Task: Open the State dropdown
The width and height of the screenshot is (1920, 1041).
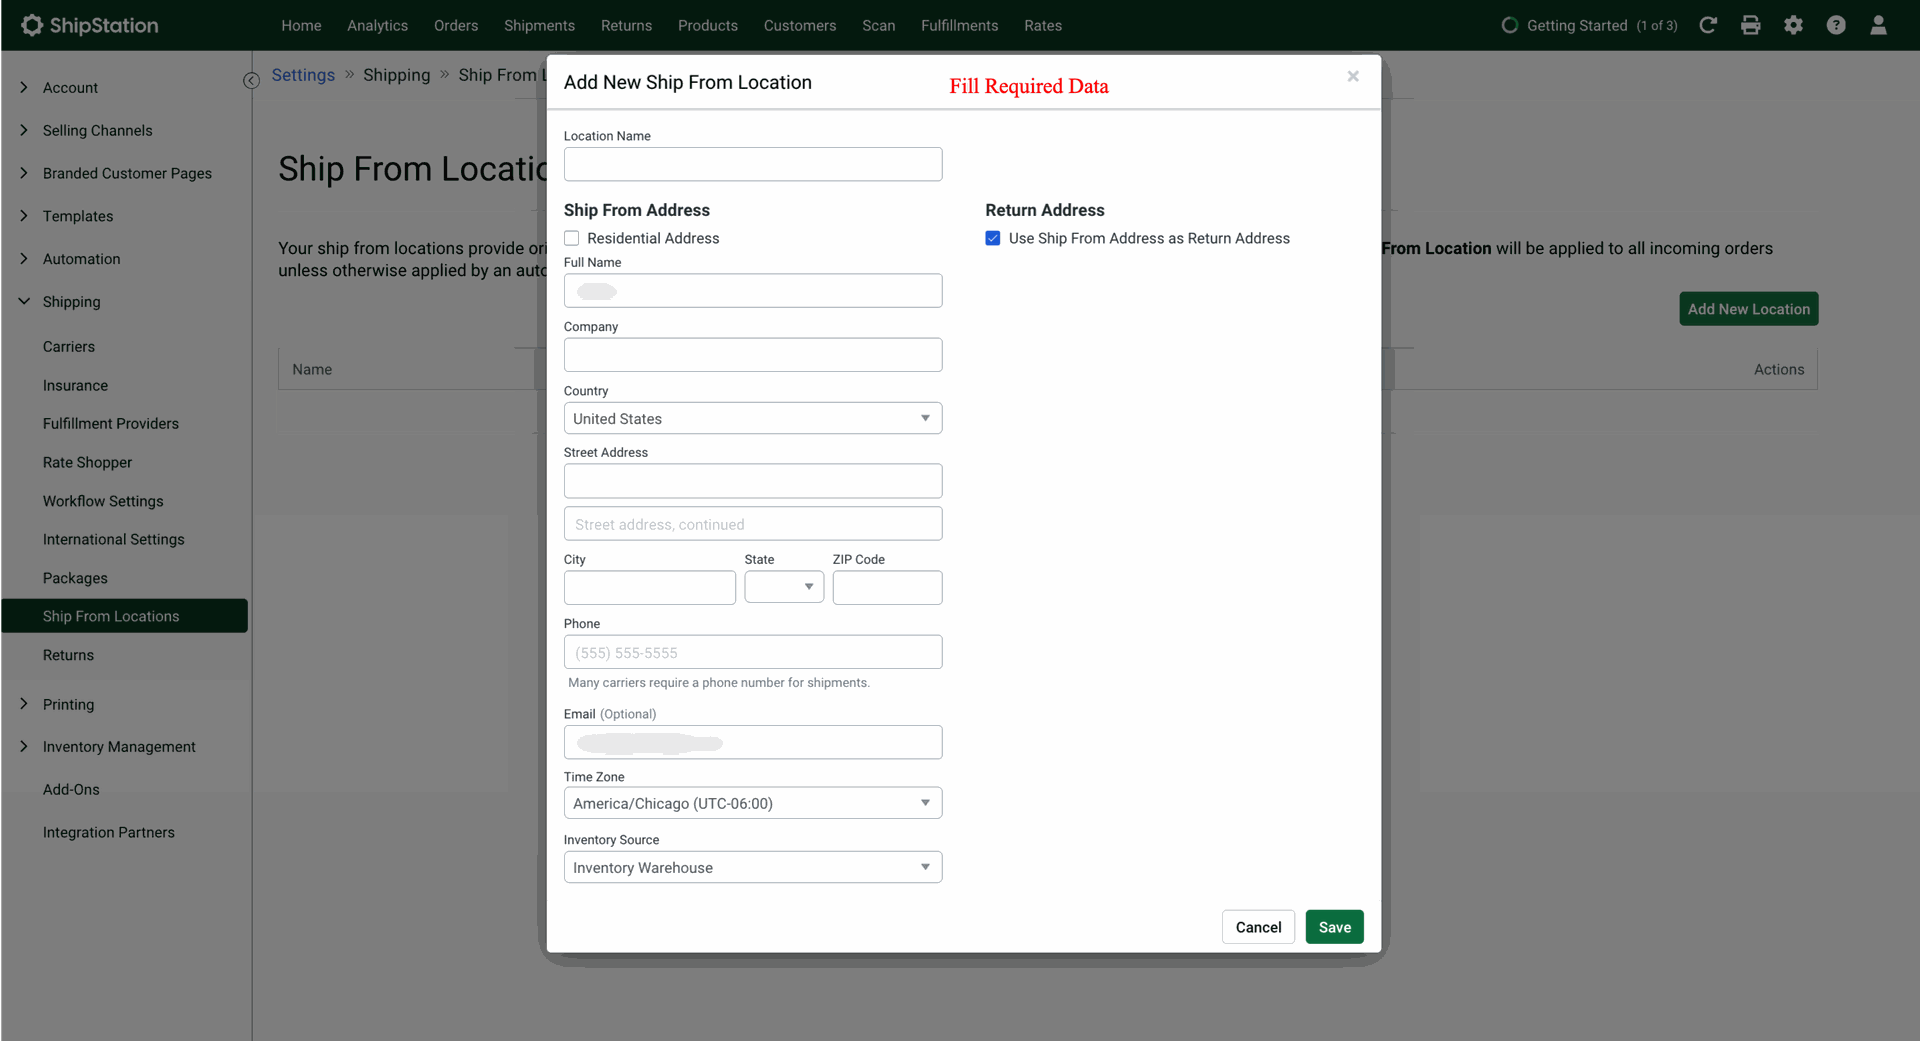Action: [x=783, y=587]
